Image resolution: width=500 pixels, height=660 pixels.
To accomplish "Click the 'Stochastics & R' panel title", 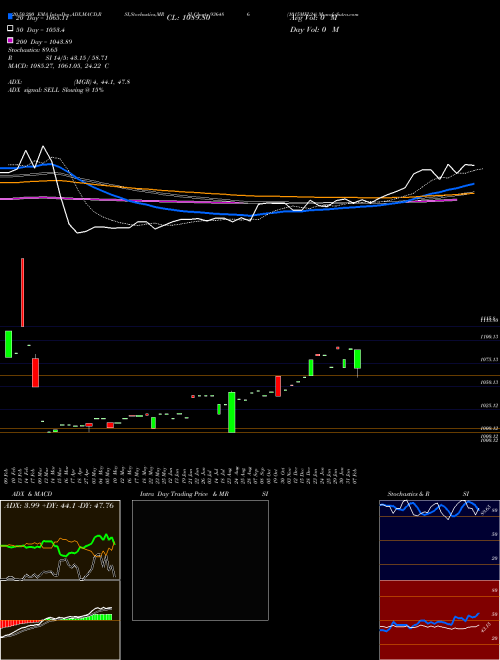I will tap(409, 494).
